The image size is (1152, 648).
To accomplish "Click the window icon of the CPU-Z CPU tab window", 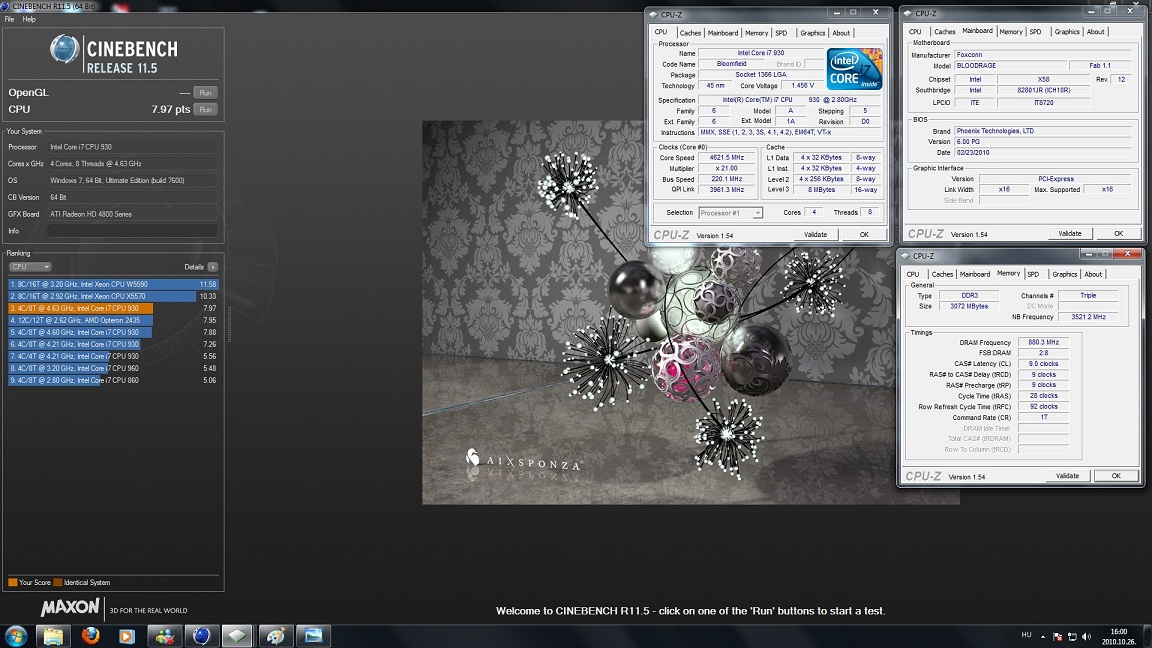I will click(653, 14).
